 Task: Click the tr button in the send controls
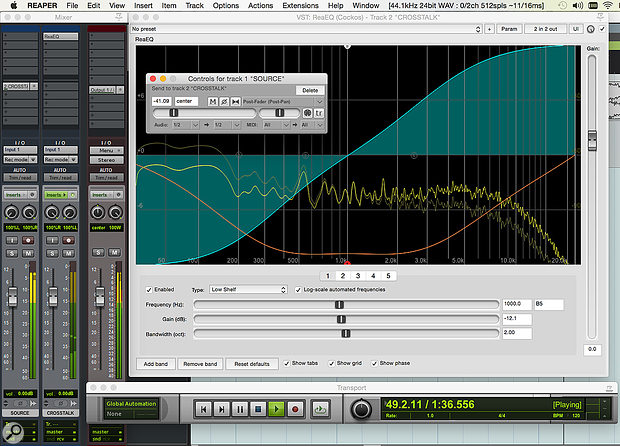click(319, 113)
